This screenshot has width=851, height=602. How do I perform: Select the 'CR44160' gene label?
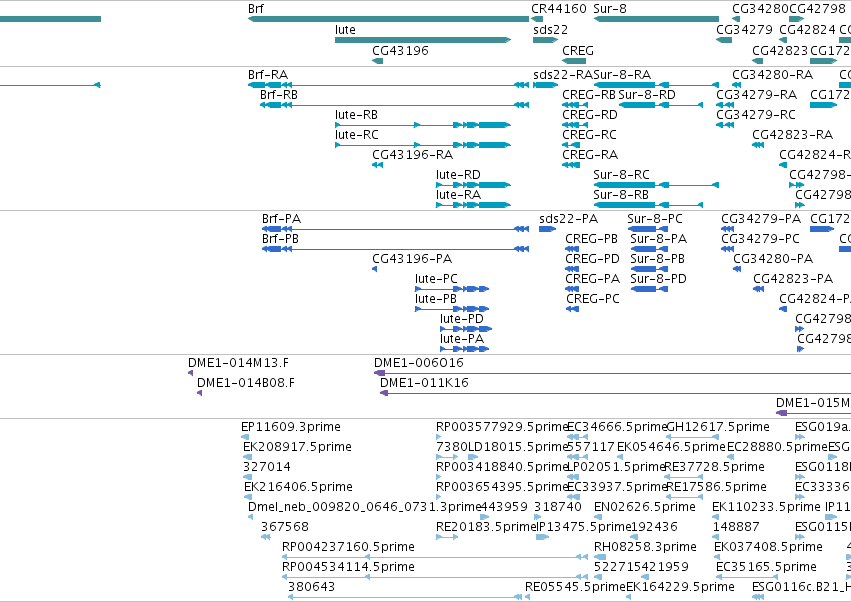coord(558,9)
